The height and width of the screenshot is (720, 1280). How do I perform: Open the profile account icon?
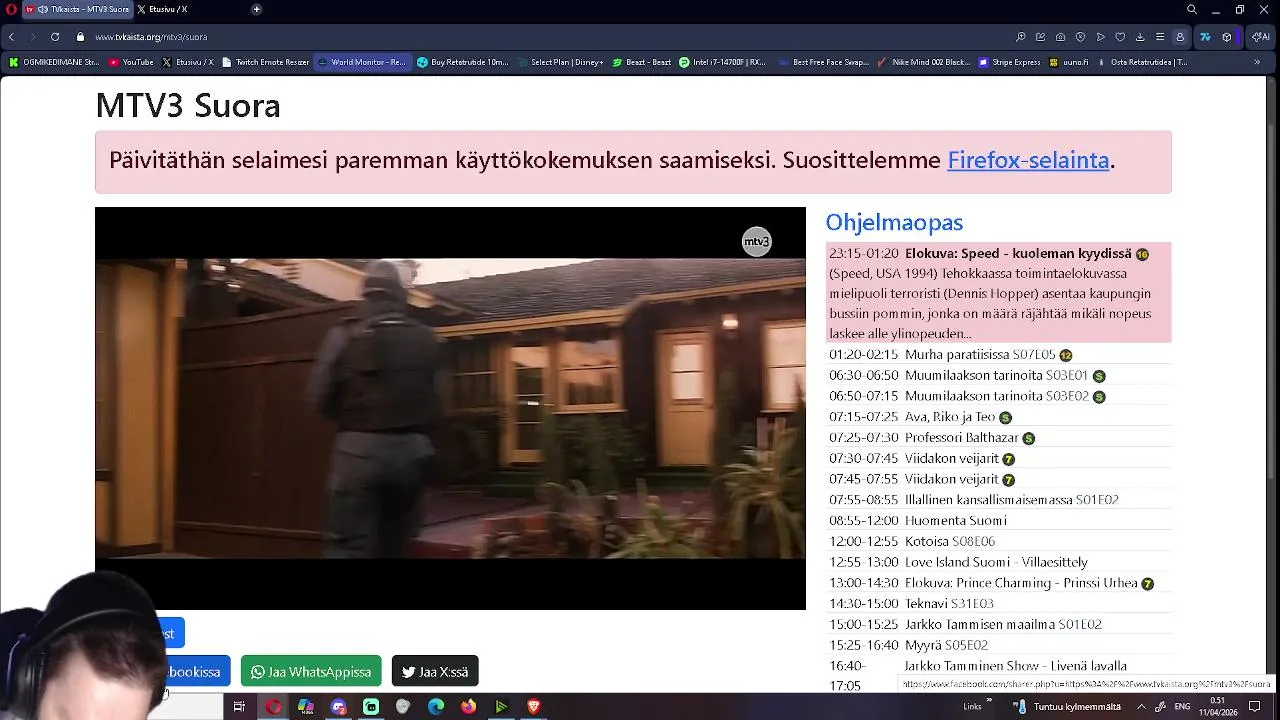[x=1180, y=37]
